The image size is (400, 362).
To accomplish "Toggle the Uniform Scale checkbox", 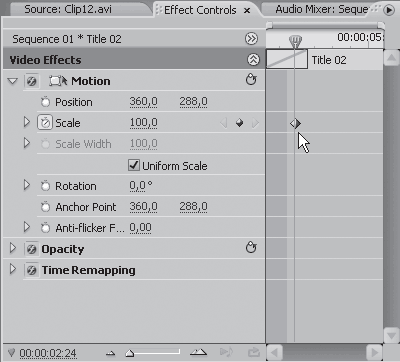I will coord(134,165).
